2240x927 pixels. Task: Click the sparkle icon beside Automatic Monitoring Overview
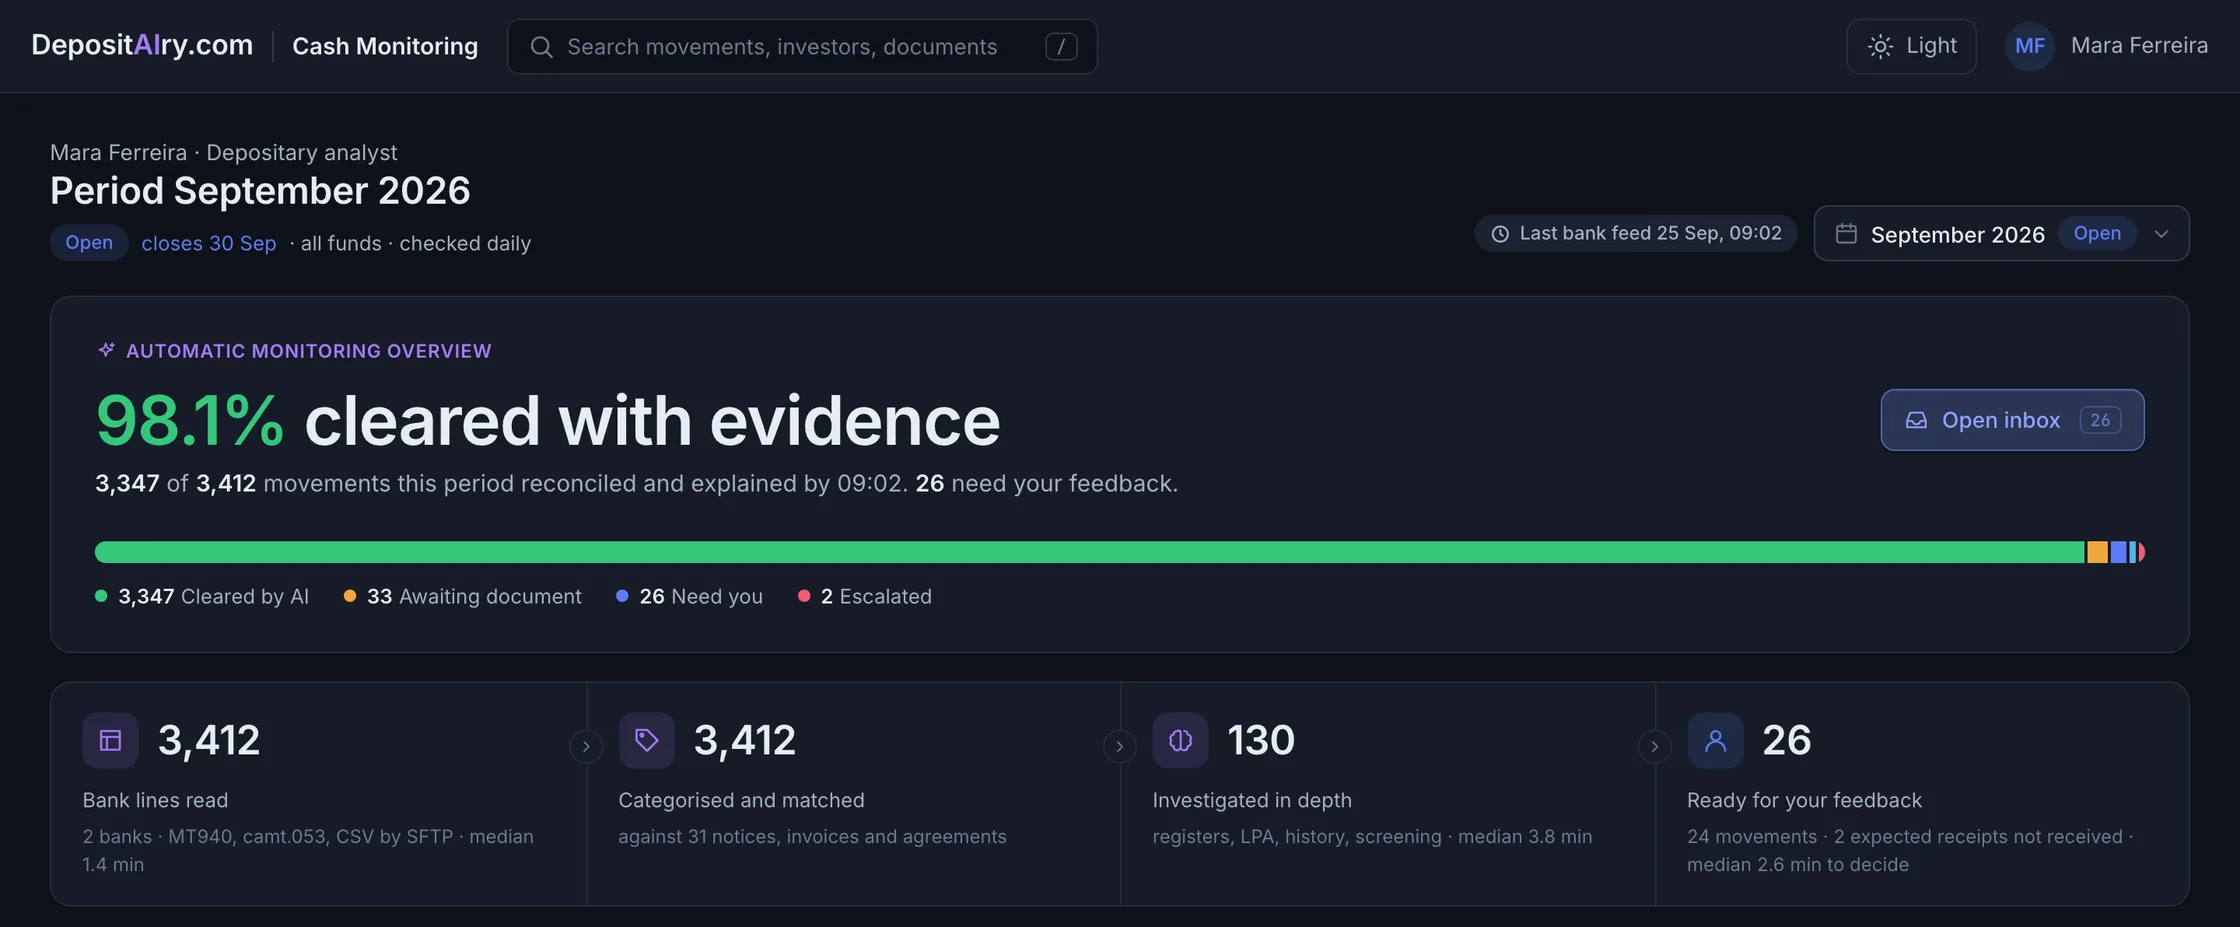106,350
